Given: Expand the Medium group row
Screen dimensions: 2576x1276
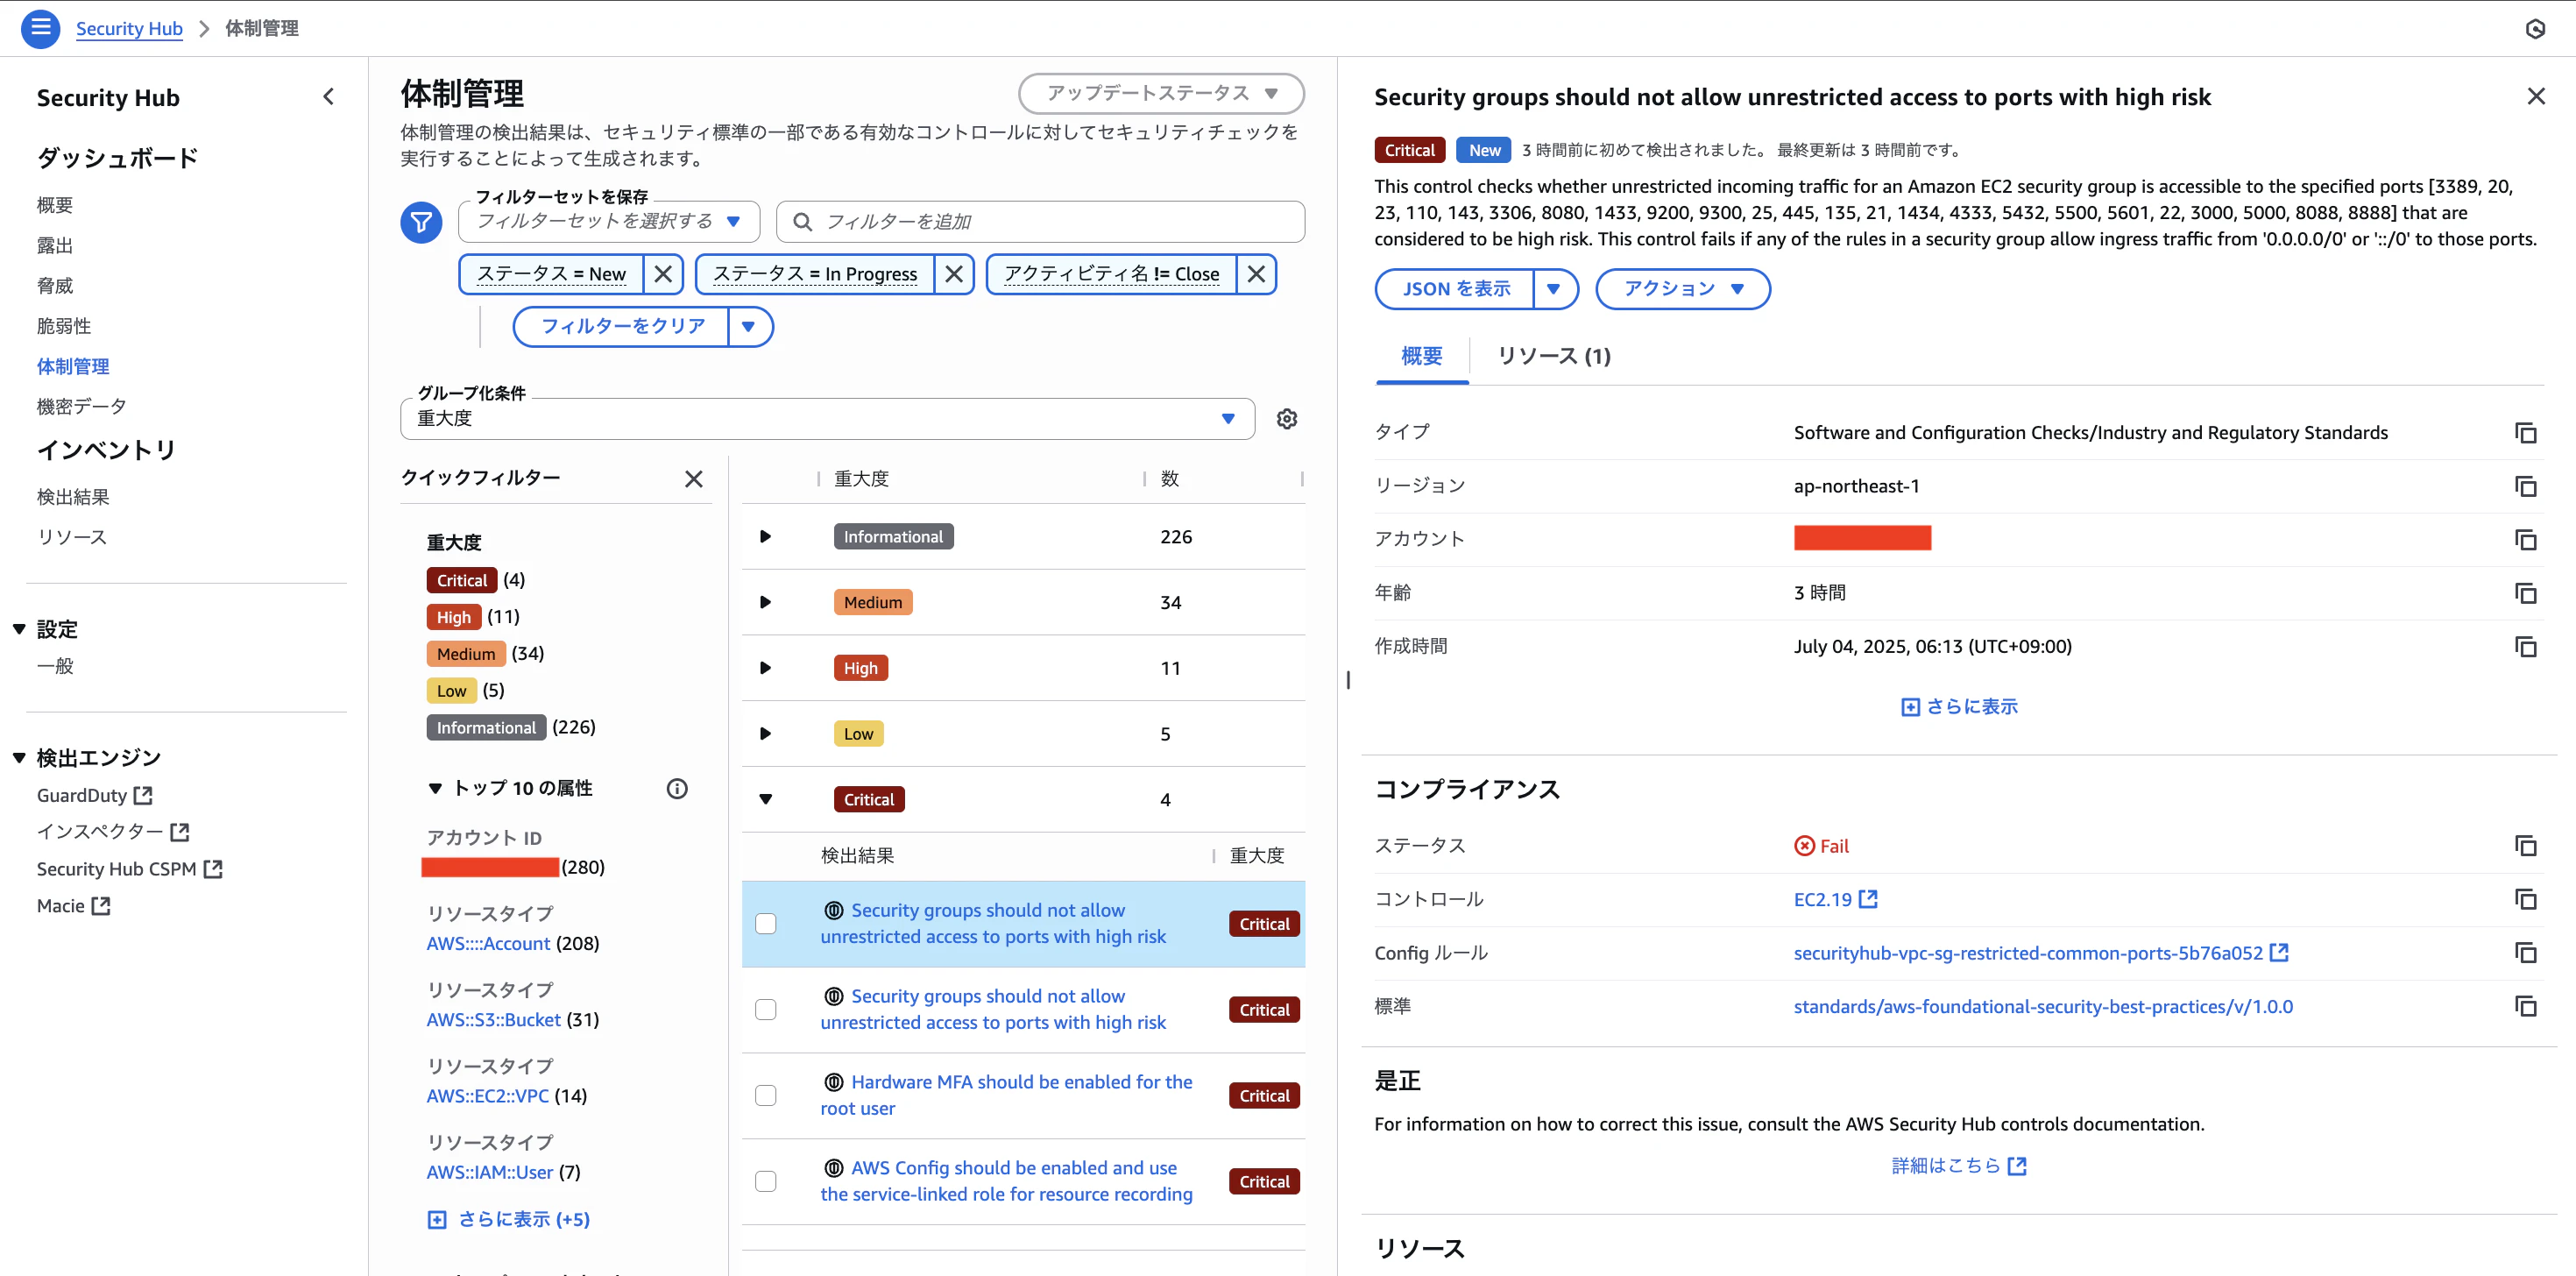Looking at the screenshot, I should [x=765, y=603].
